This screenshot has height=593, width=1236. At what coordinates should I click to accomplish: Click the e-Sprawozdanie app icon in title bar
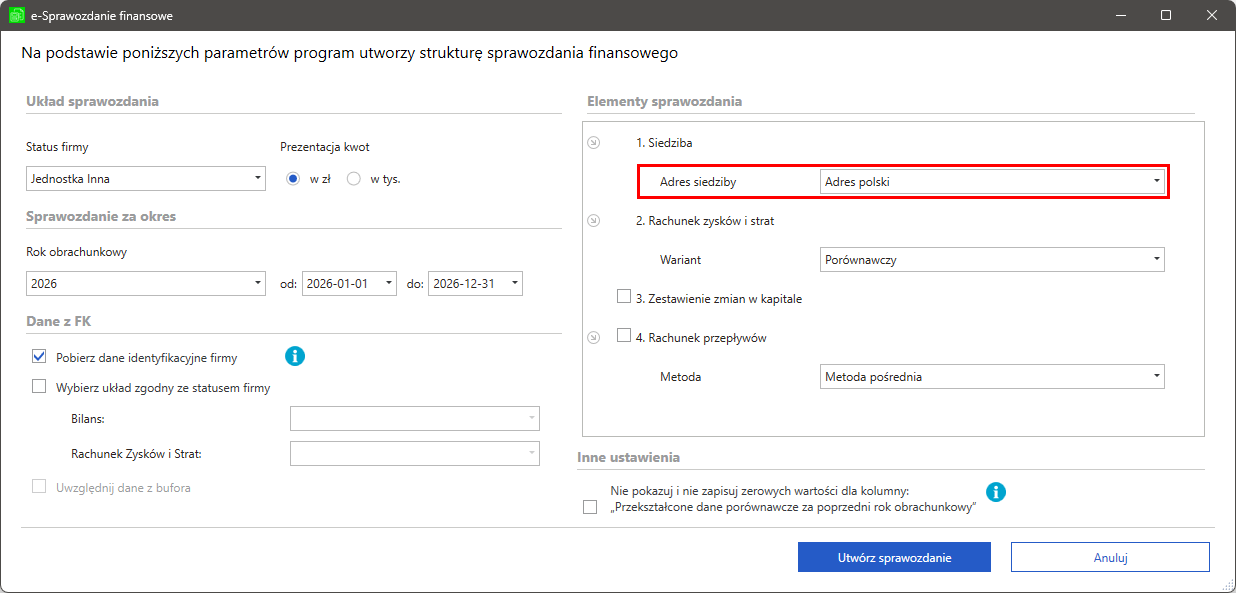(x=16, y=16)
